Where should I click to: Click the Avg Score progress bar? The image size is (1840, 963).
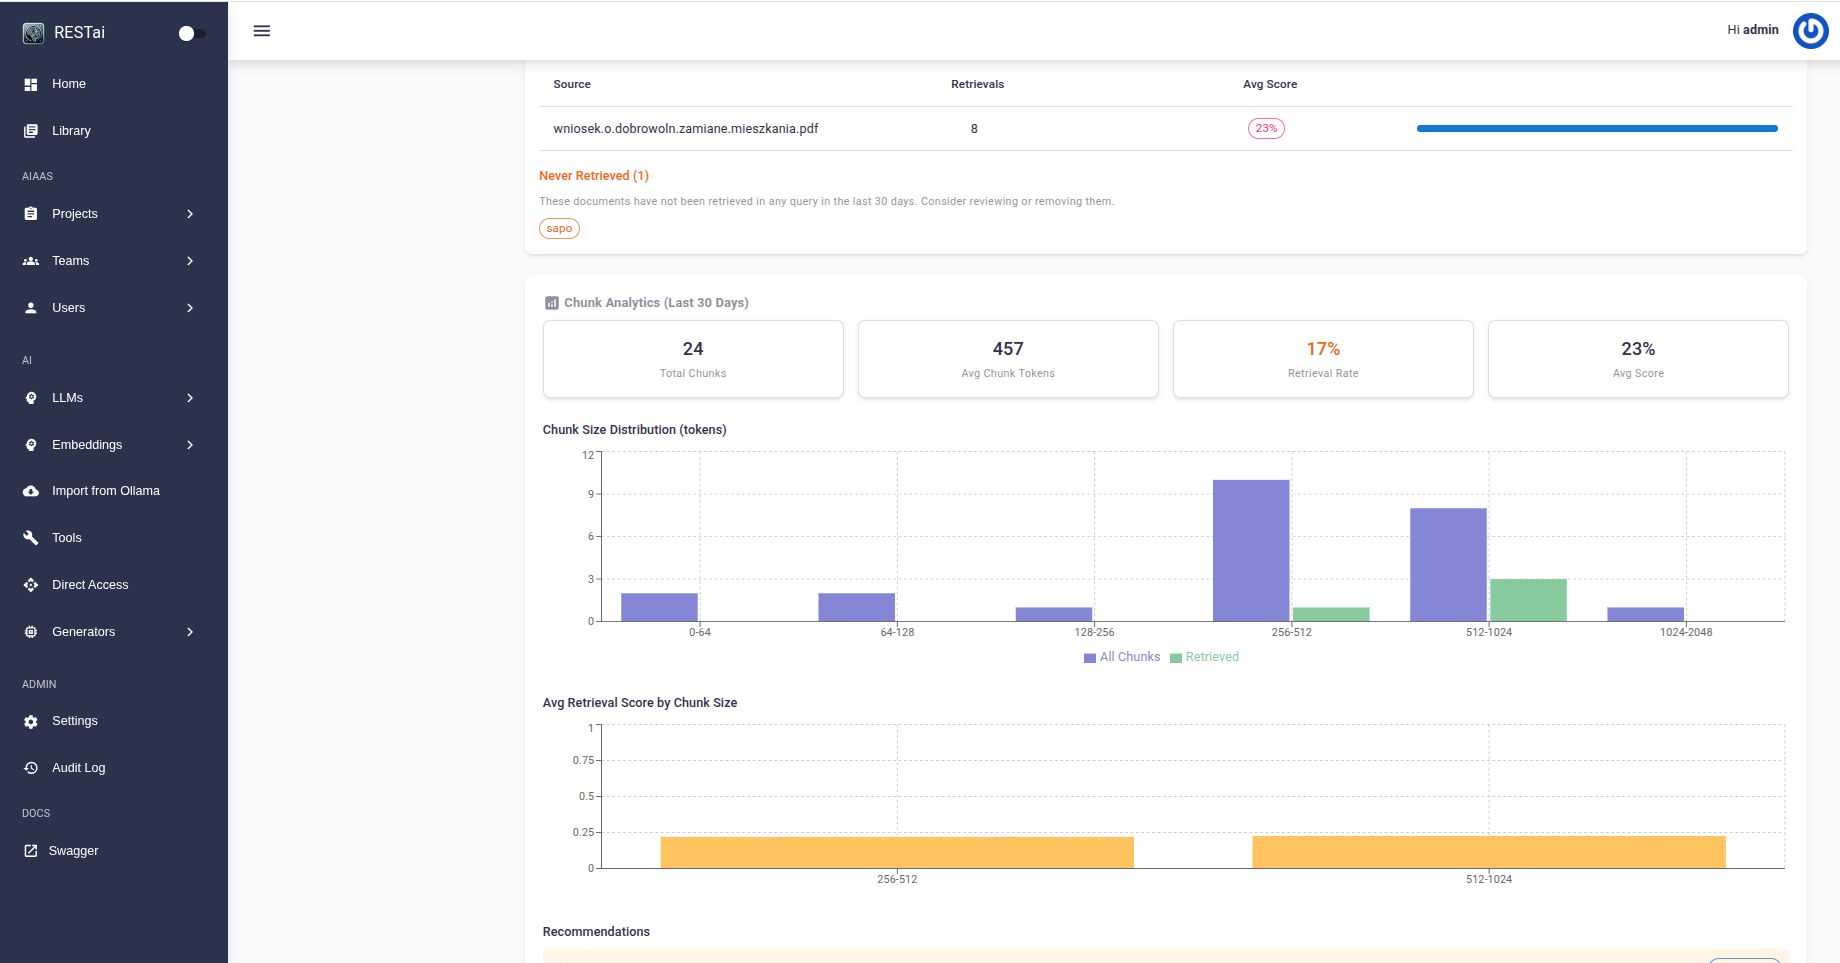click(x=1596, y=128)
